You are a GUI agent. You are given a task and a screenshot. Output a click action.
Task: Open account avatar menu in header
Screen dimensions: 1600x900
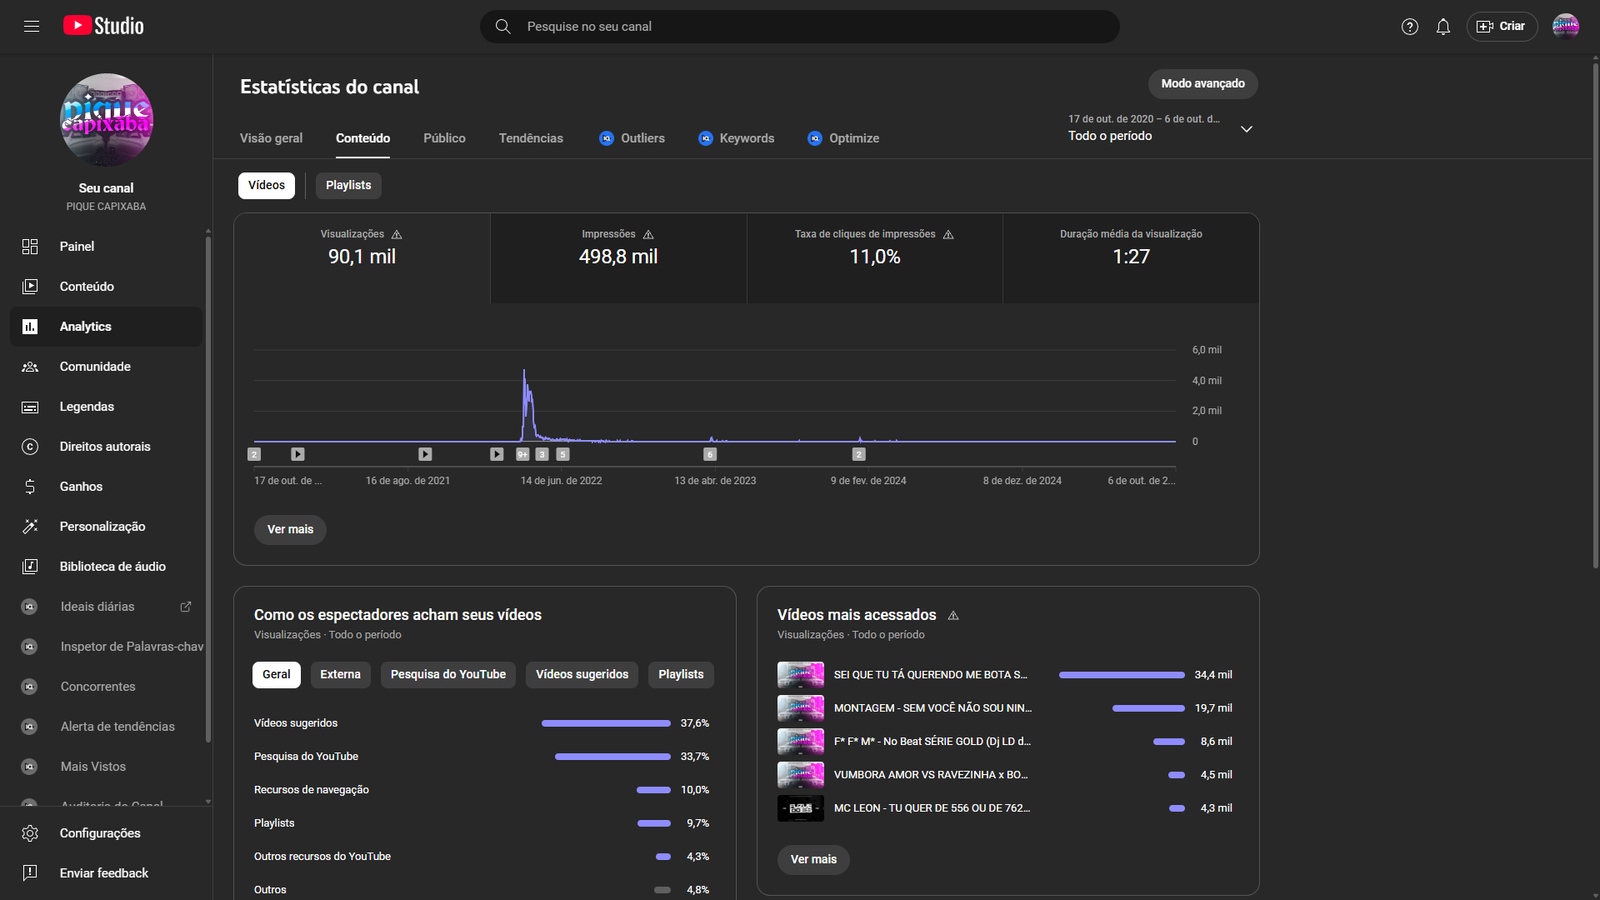1565,27
